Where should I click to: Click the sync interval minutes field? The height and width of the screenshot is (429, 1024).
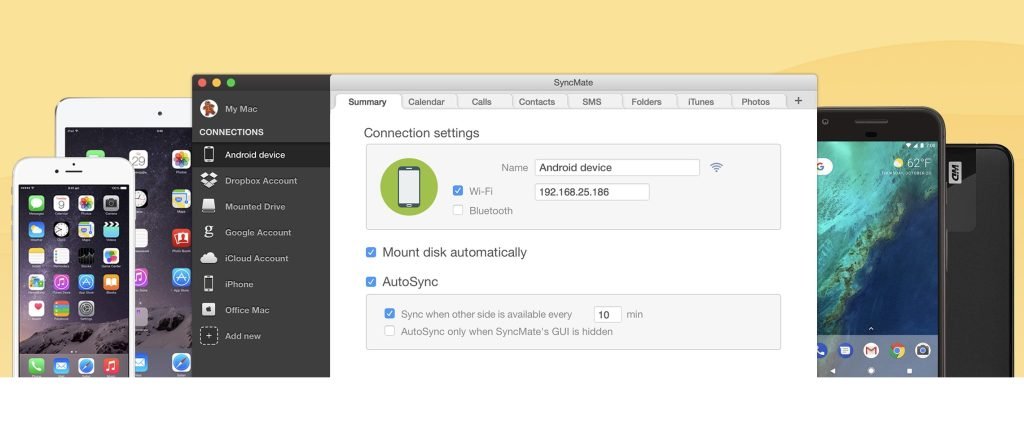[x=607, y=314]
